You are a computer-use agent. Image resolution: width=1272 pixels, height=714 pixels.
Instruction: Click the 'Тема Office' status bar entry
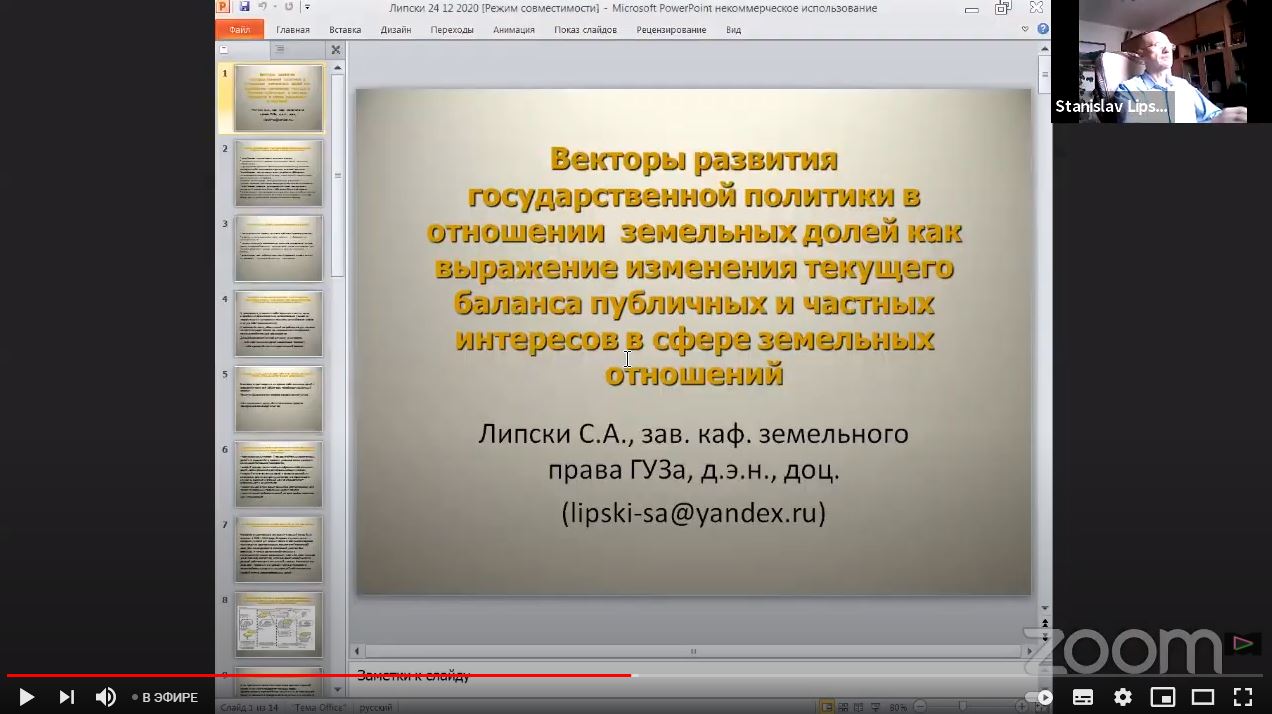pyautogui.click(x=320, y=707)
